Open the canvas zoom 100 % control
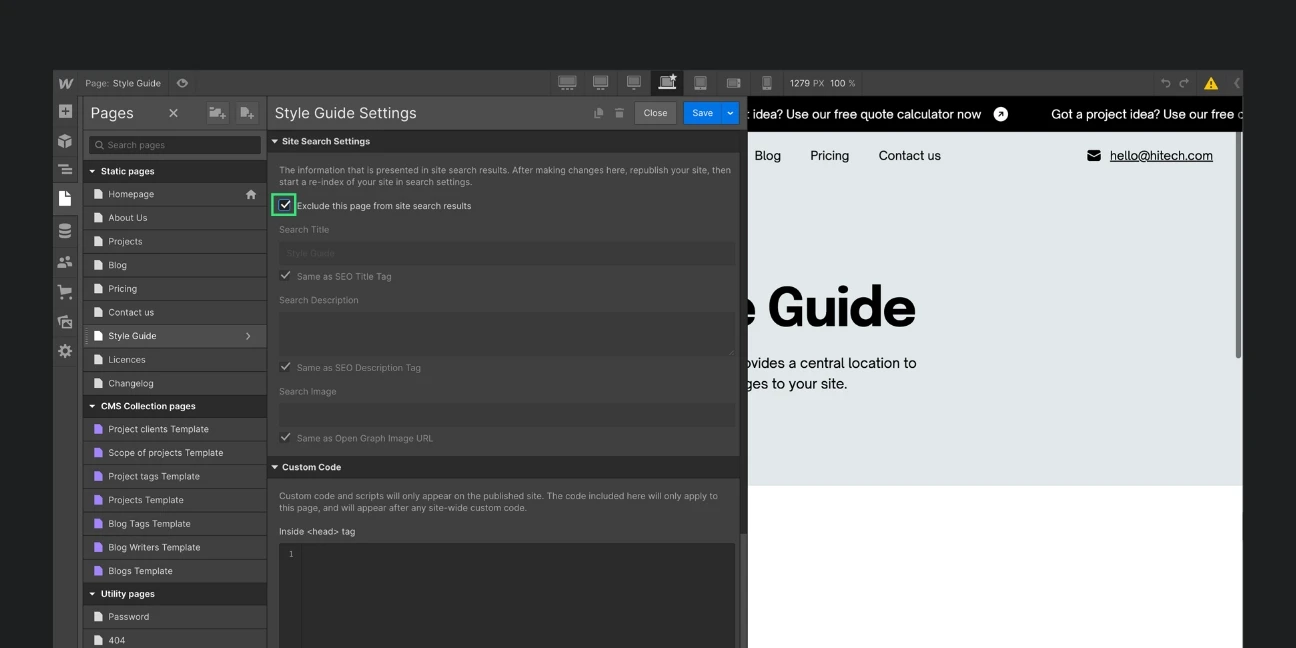This screenshot has width=1296, height=648. click(843, 83)
